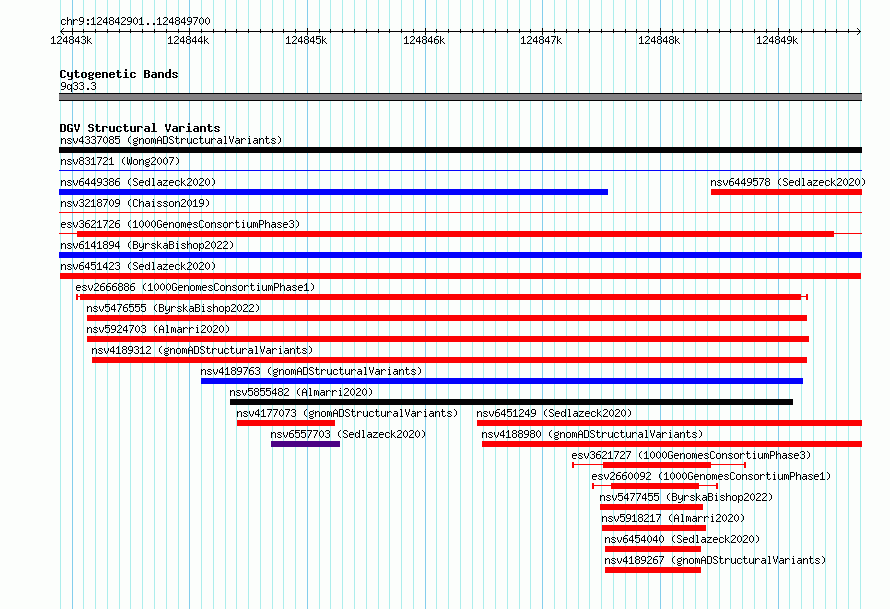Click the esv2666886 red variant bar
This screenshot has width=890, height=609.
coord(440,297)
